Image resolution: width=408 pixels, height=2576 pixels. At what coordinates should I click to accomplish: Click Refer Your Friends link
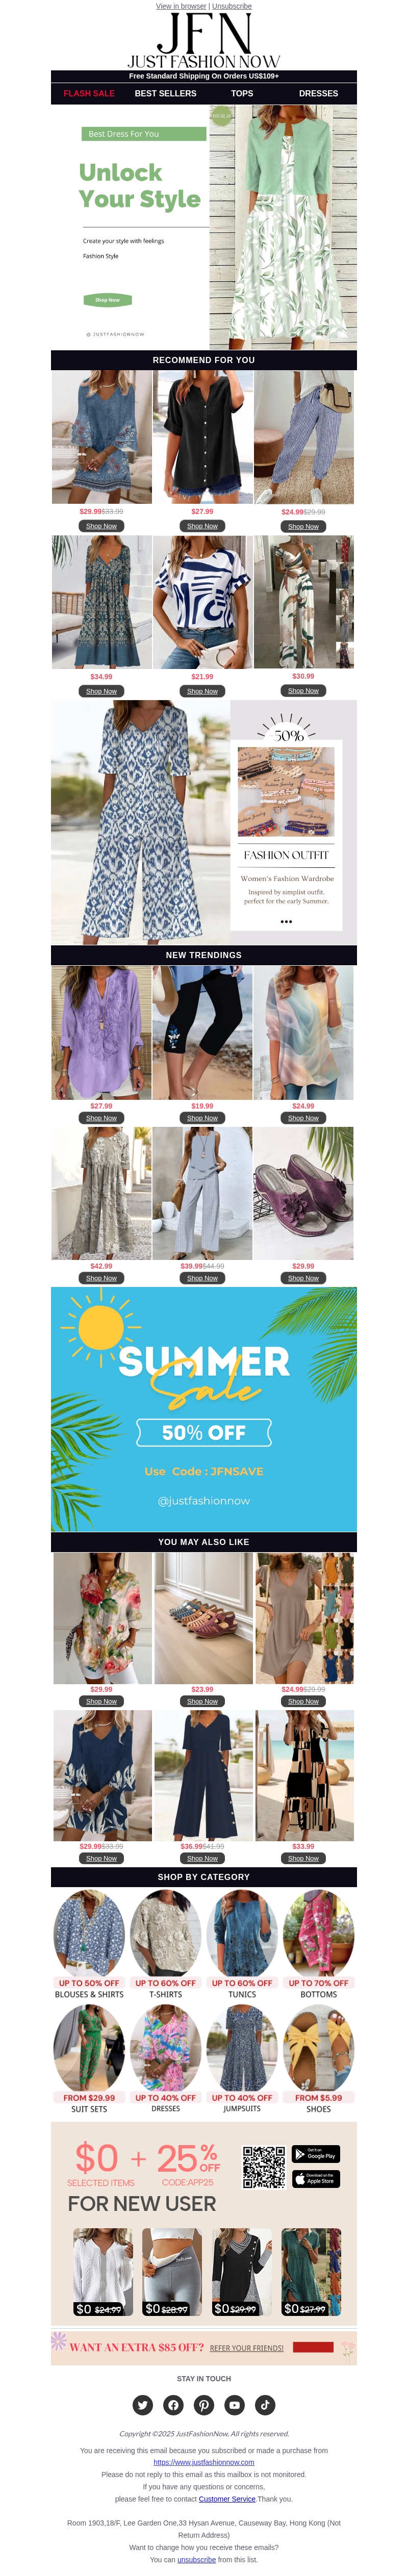pyautogui.click(x=247, y=2348)
